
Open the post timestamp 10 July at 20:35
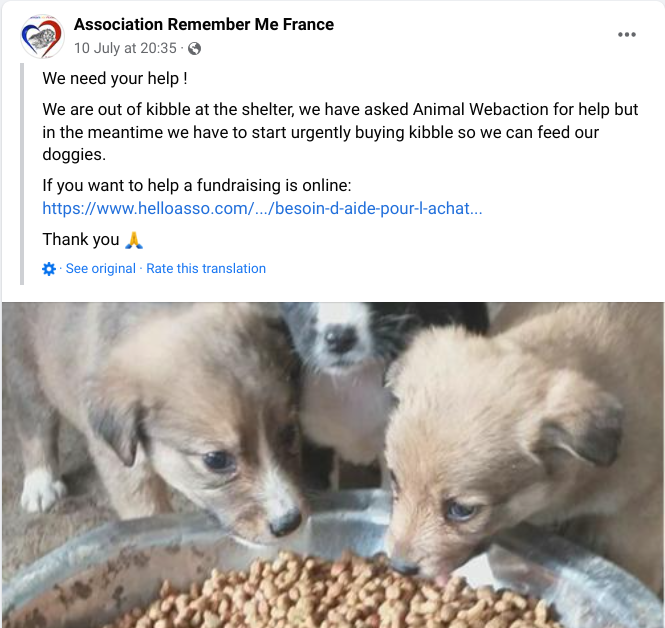point(125,48)
